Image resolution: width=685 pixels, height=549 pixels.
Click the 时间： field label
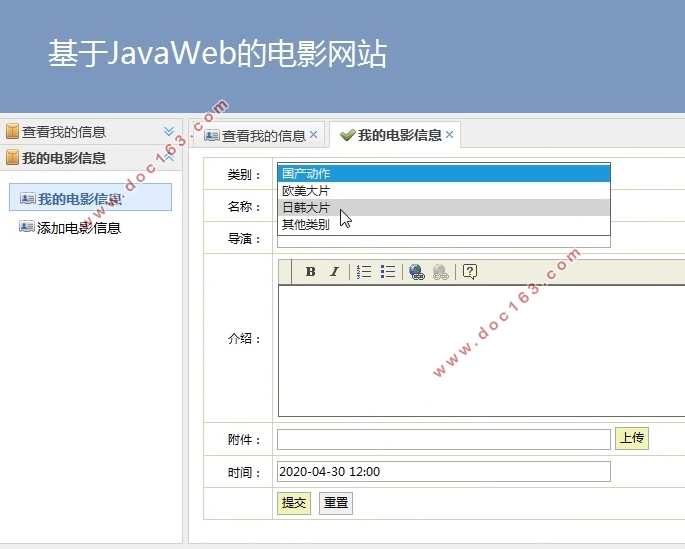coord(244,473)
